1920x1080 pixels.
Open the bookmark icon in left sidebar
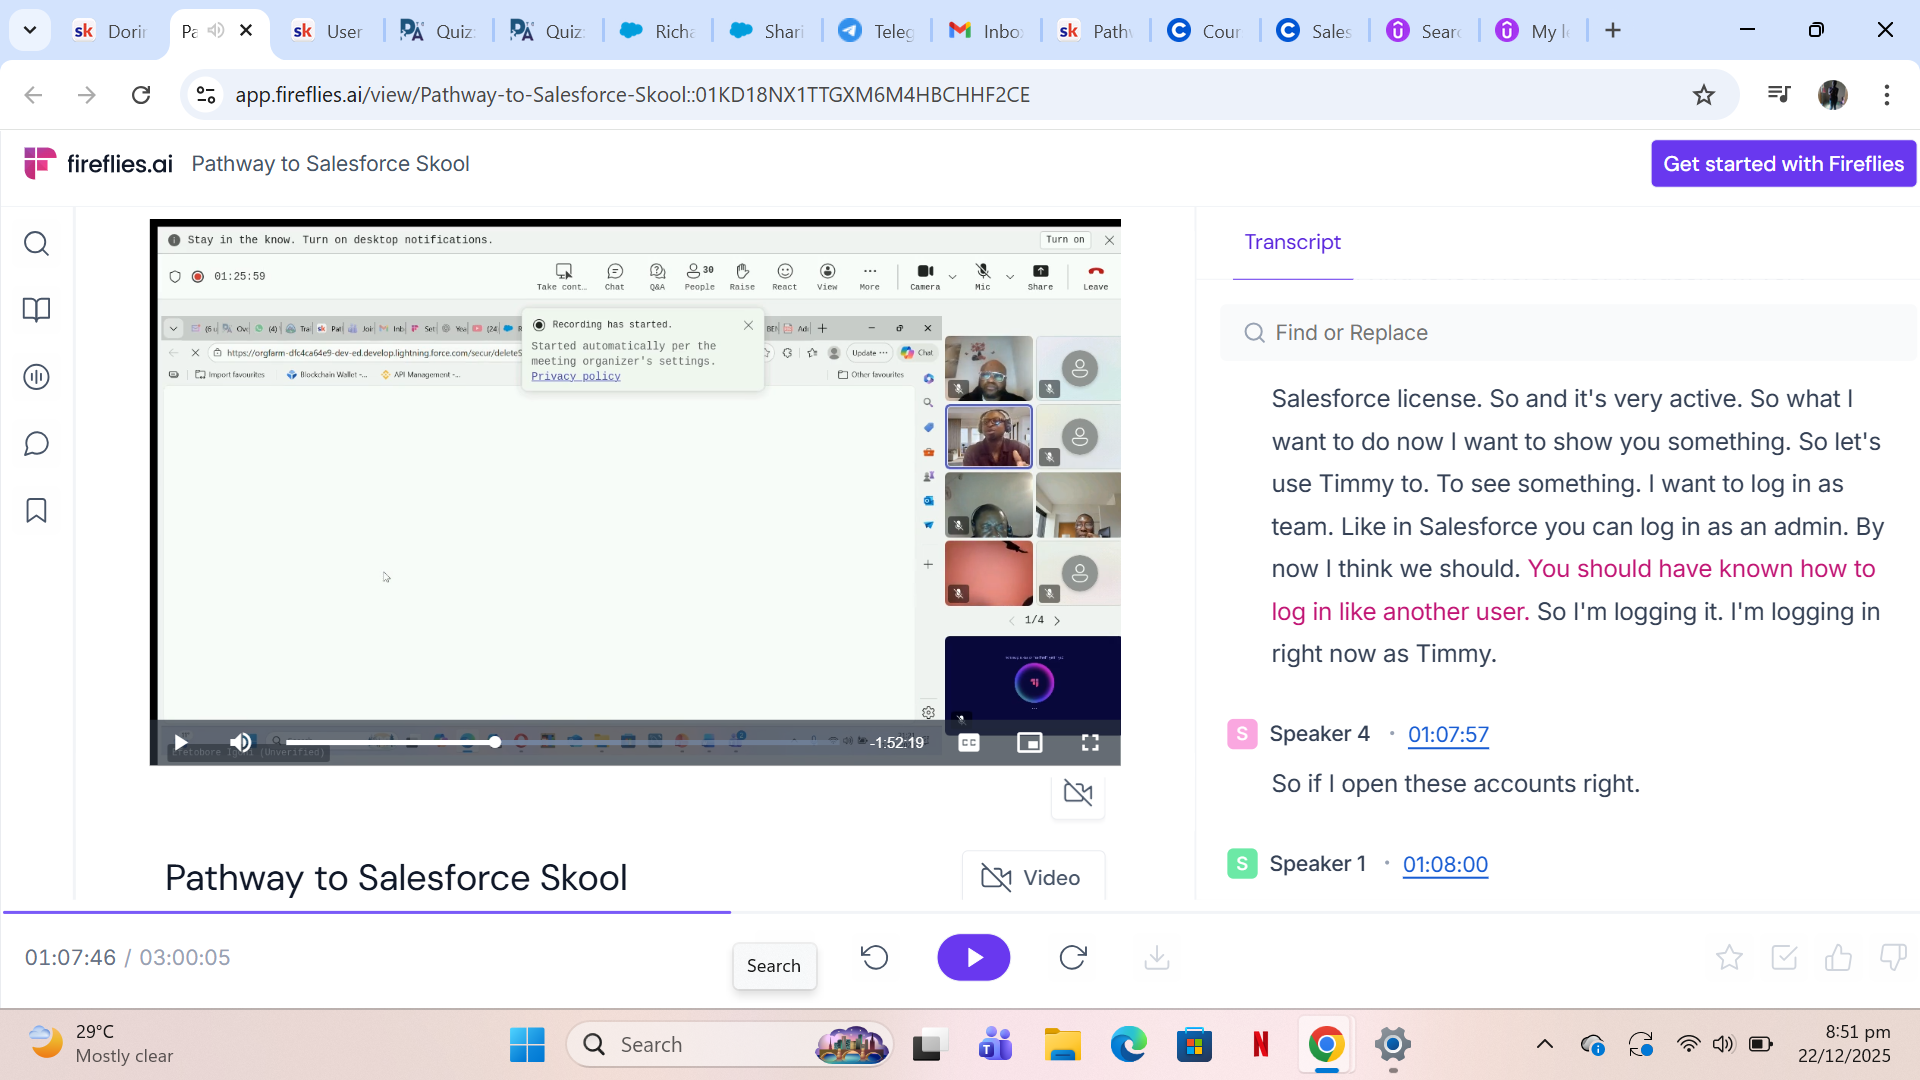(x=36, y=511)
